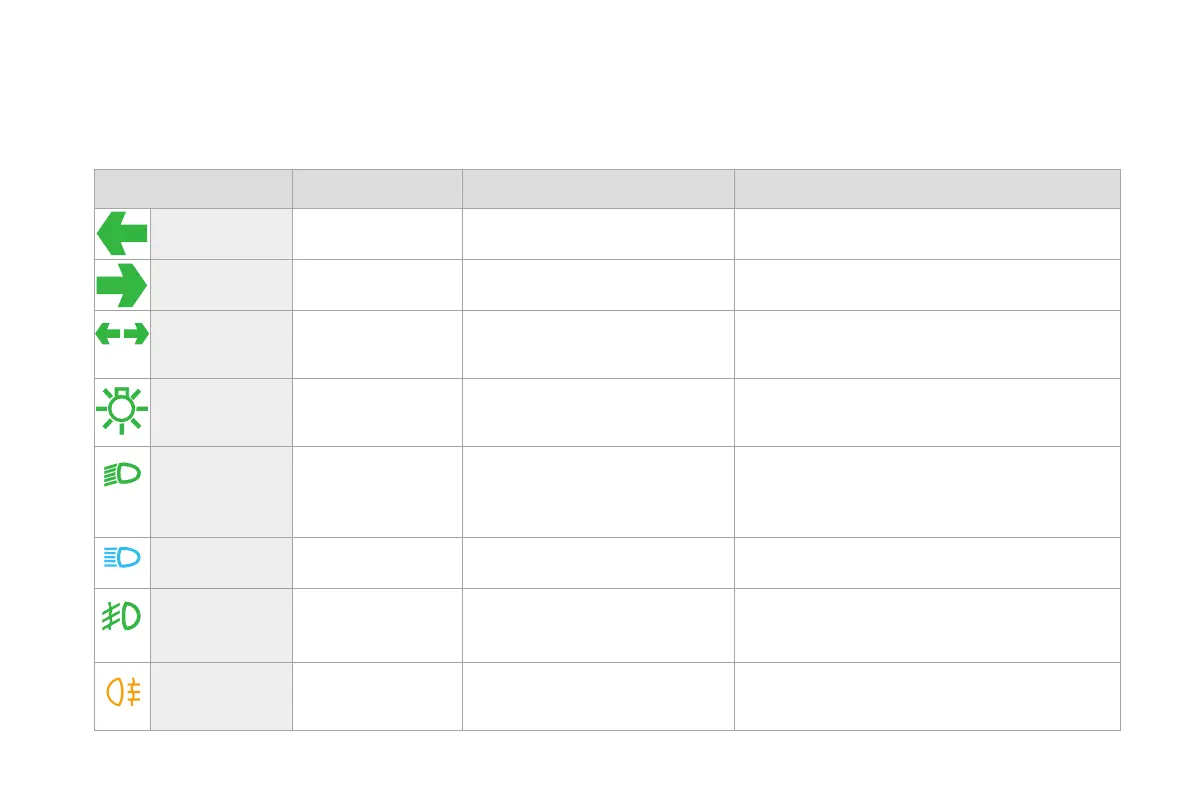Viewport: 1191px width, 794px height.
Task: Click grey label cell beside right arrow icon
Action: click(221, 285)
